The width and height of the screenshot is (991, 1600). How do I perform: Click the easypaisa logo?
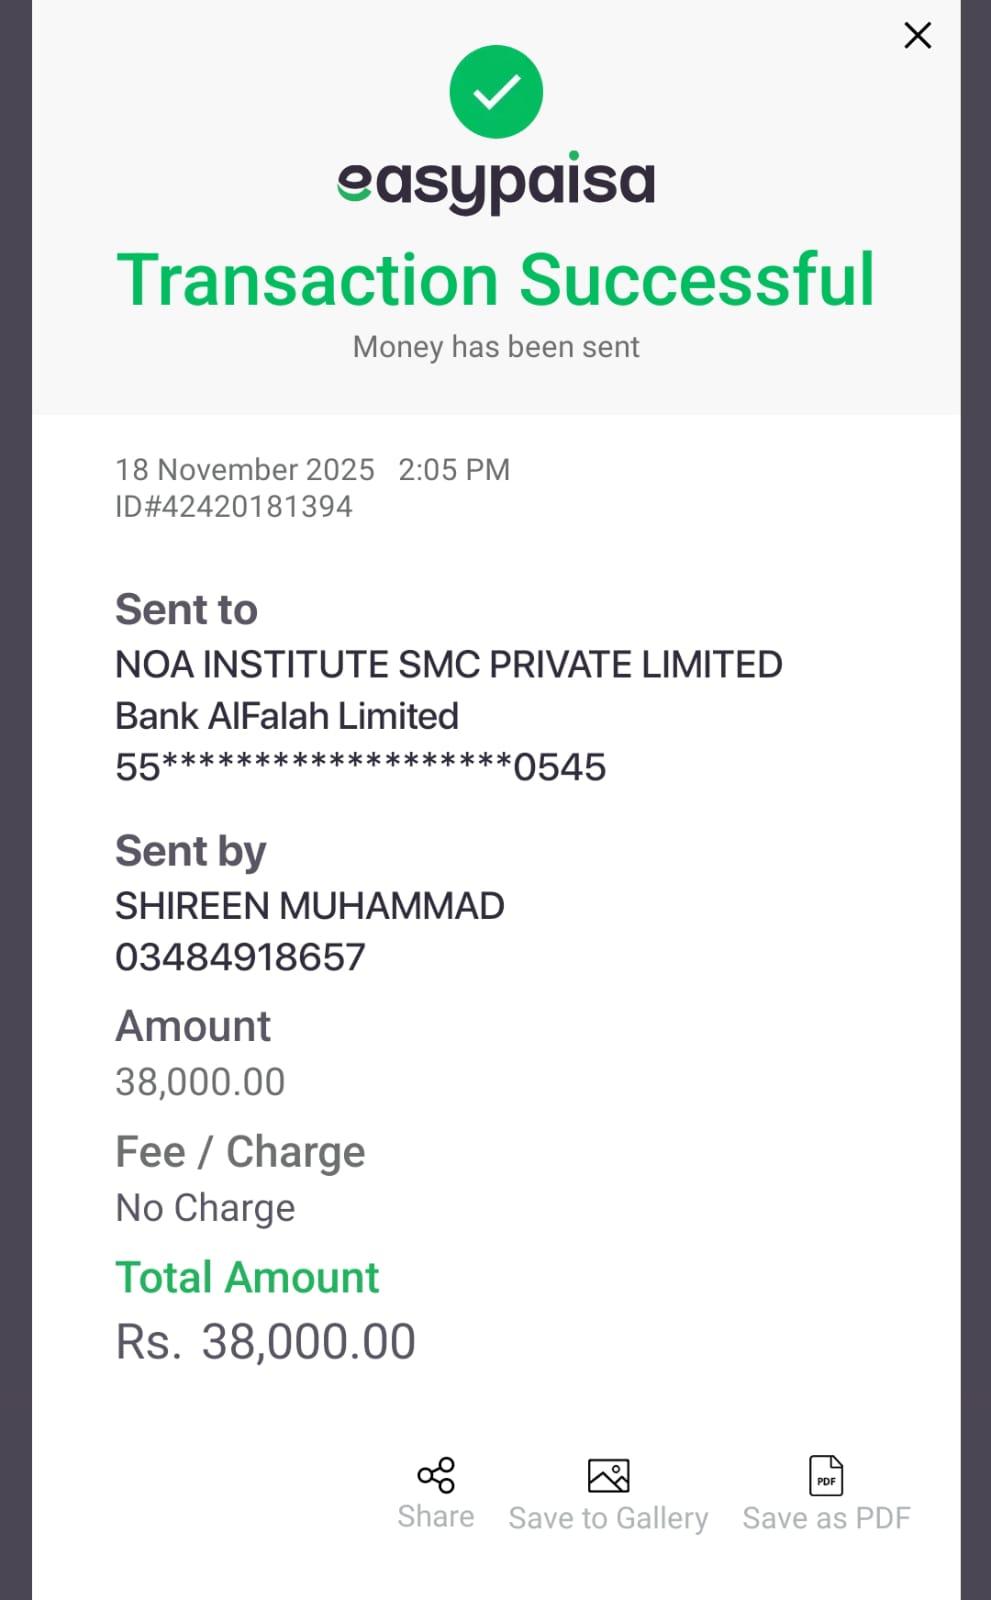click(496, 182)
